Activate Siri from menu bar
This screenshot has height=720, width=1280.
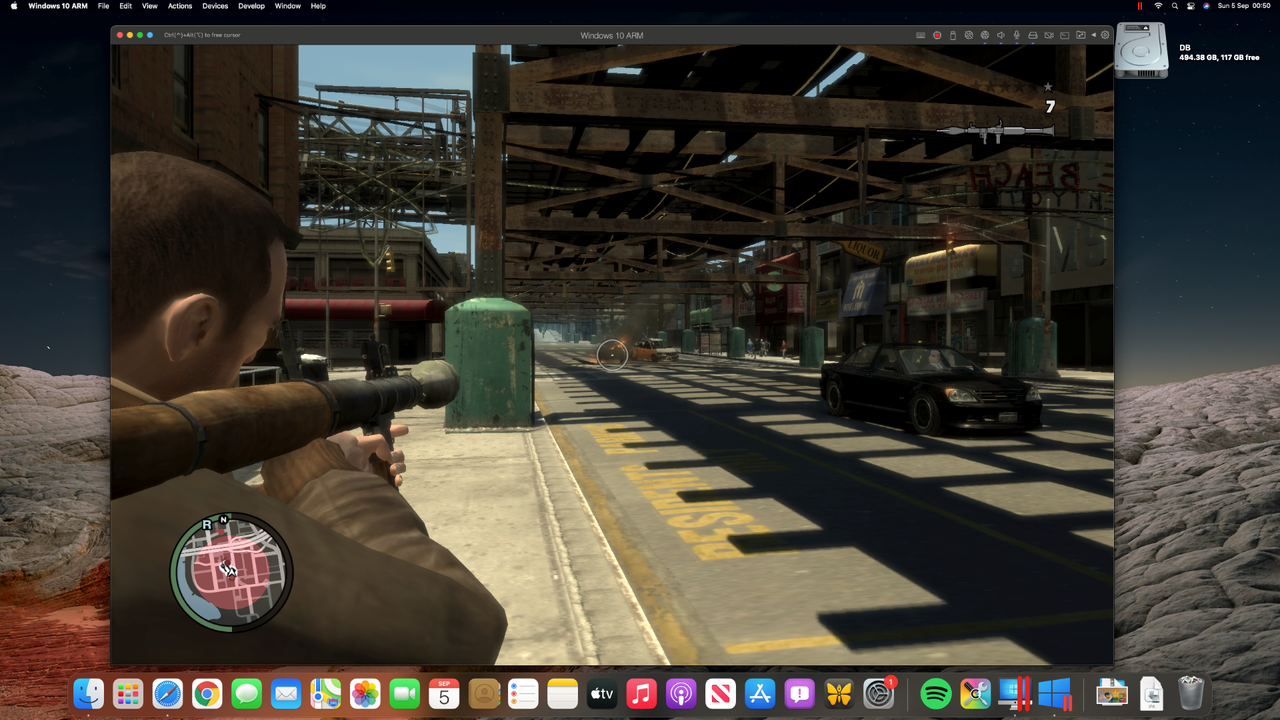coord(1207,6)
